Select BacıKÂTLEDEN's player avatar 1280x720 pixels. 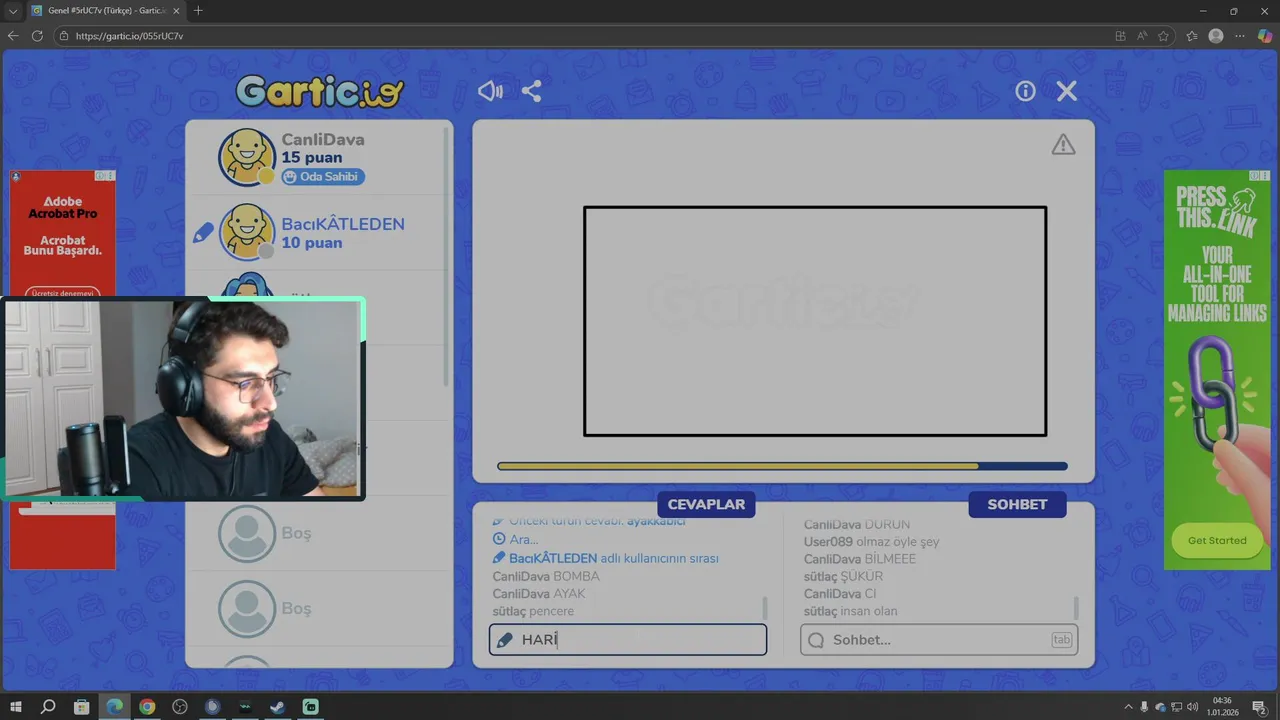[x=247, y=232]
